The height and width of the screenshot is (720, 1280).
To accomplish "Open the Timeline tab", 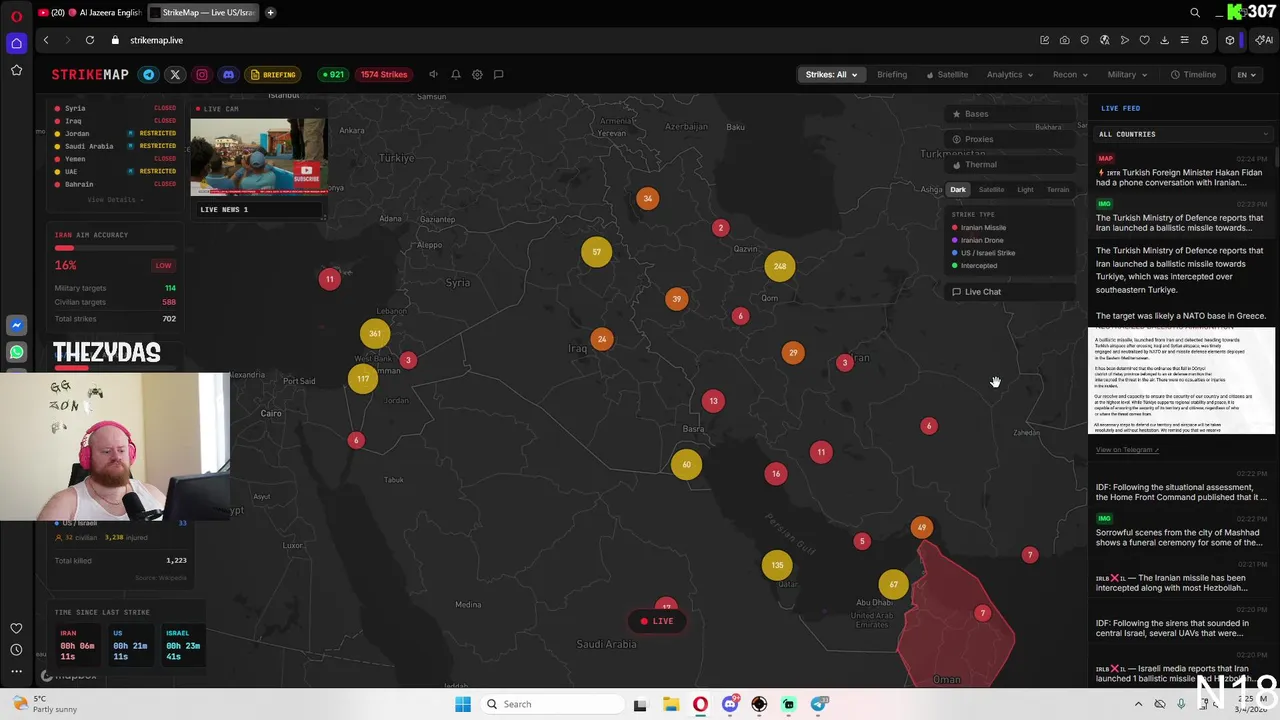I will coord(1194,74).
